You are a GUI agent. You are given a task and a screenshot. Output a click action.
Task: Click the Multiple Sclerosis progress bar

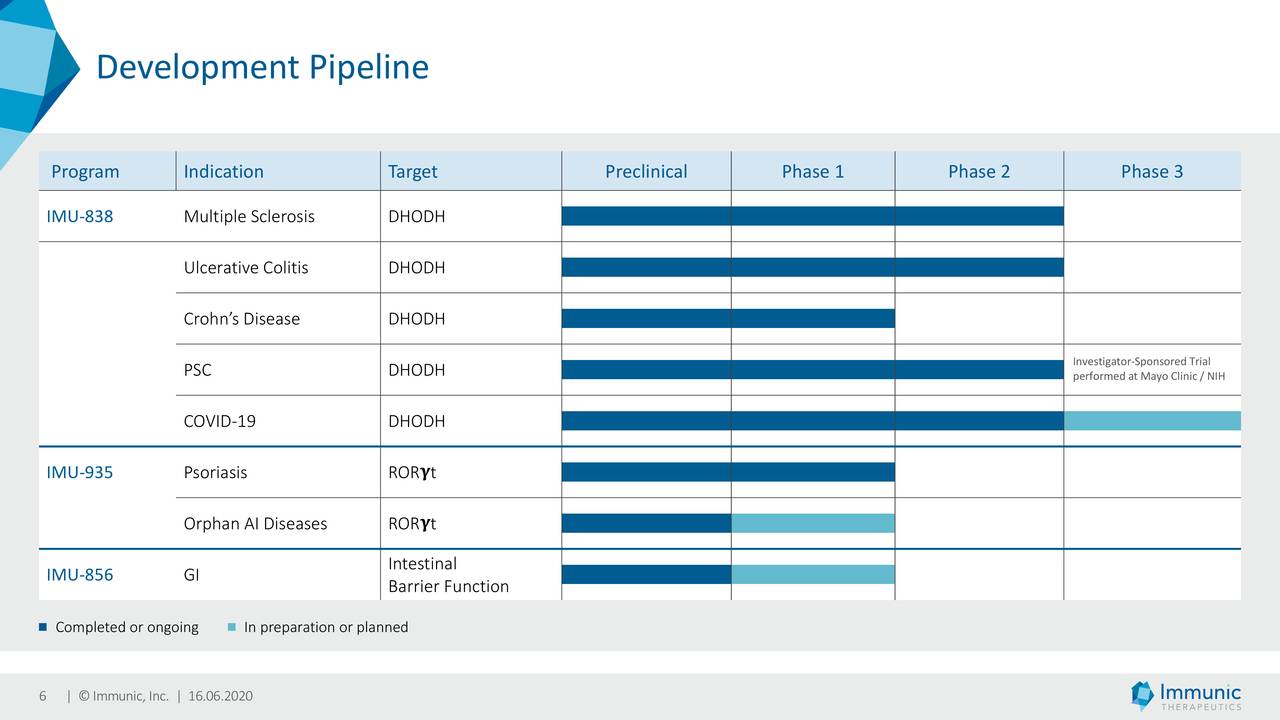[813, 216]
